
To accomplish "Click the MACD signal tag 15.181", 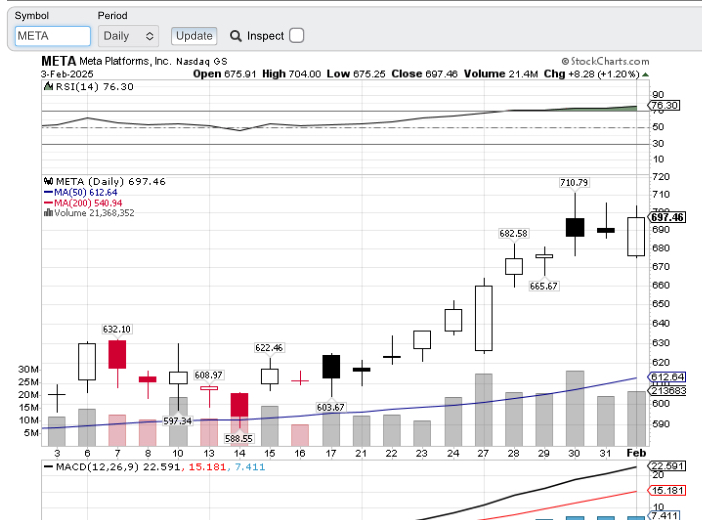I will click(x=667, y=490).
